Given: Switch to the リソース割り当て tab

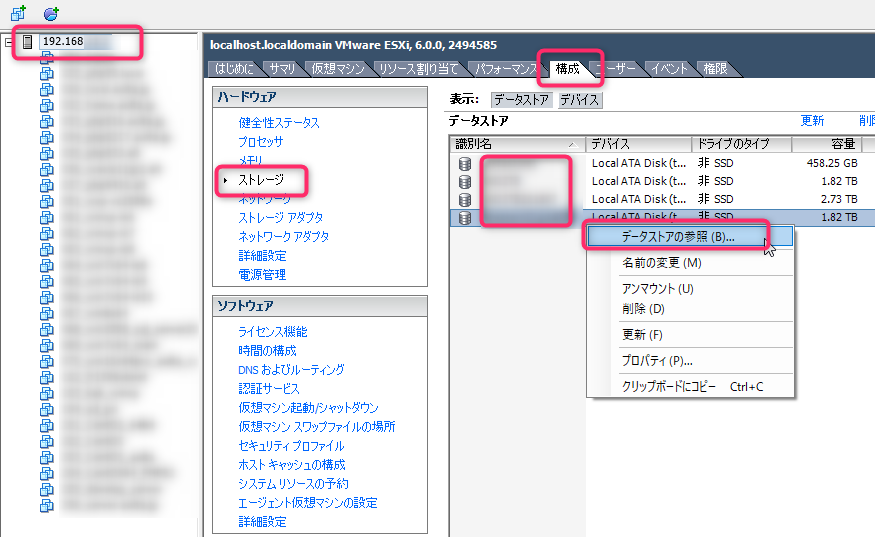Looking at the screenshot, I should point(419,69).
